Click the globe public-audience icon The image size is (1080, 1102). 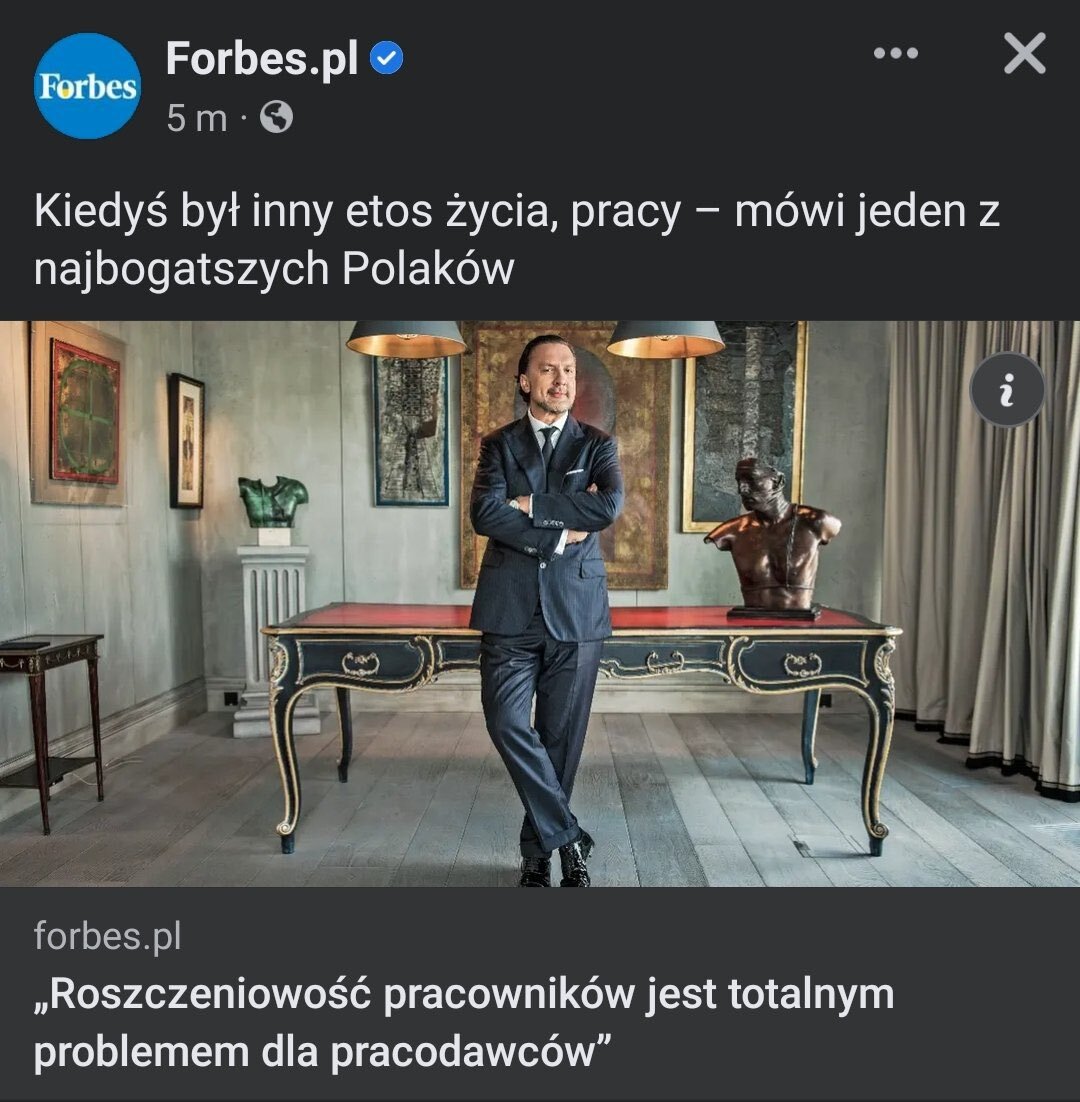point(276,117)
